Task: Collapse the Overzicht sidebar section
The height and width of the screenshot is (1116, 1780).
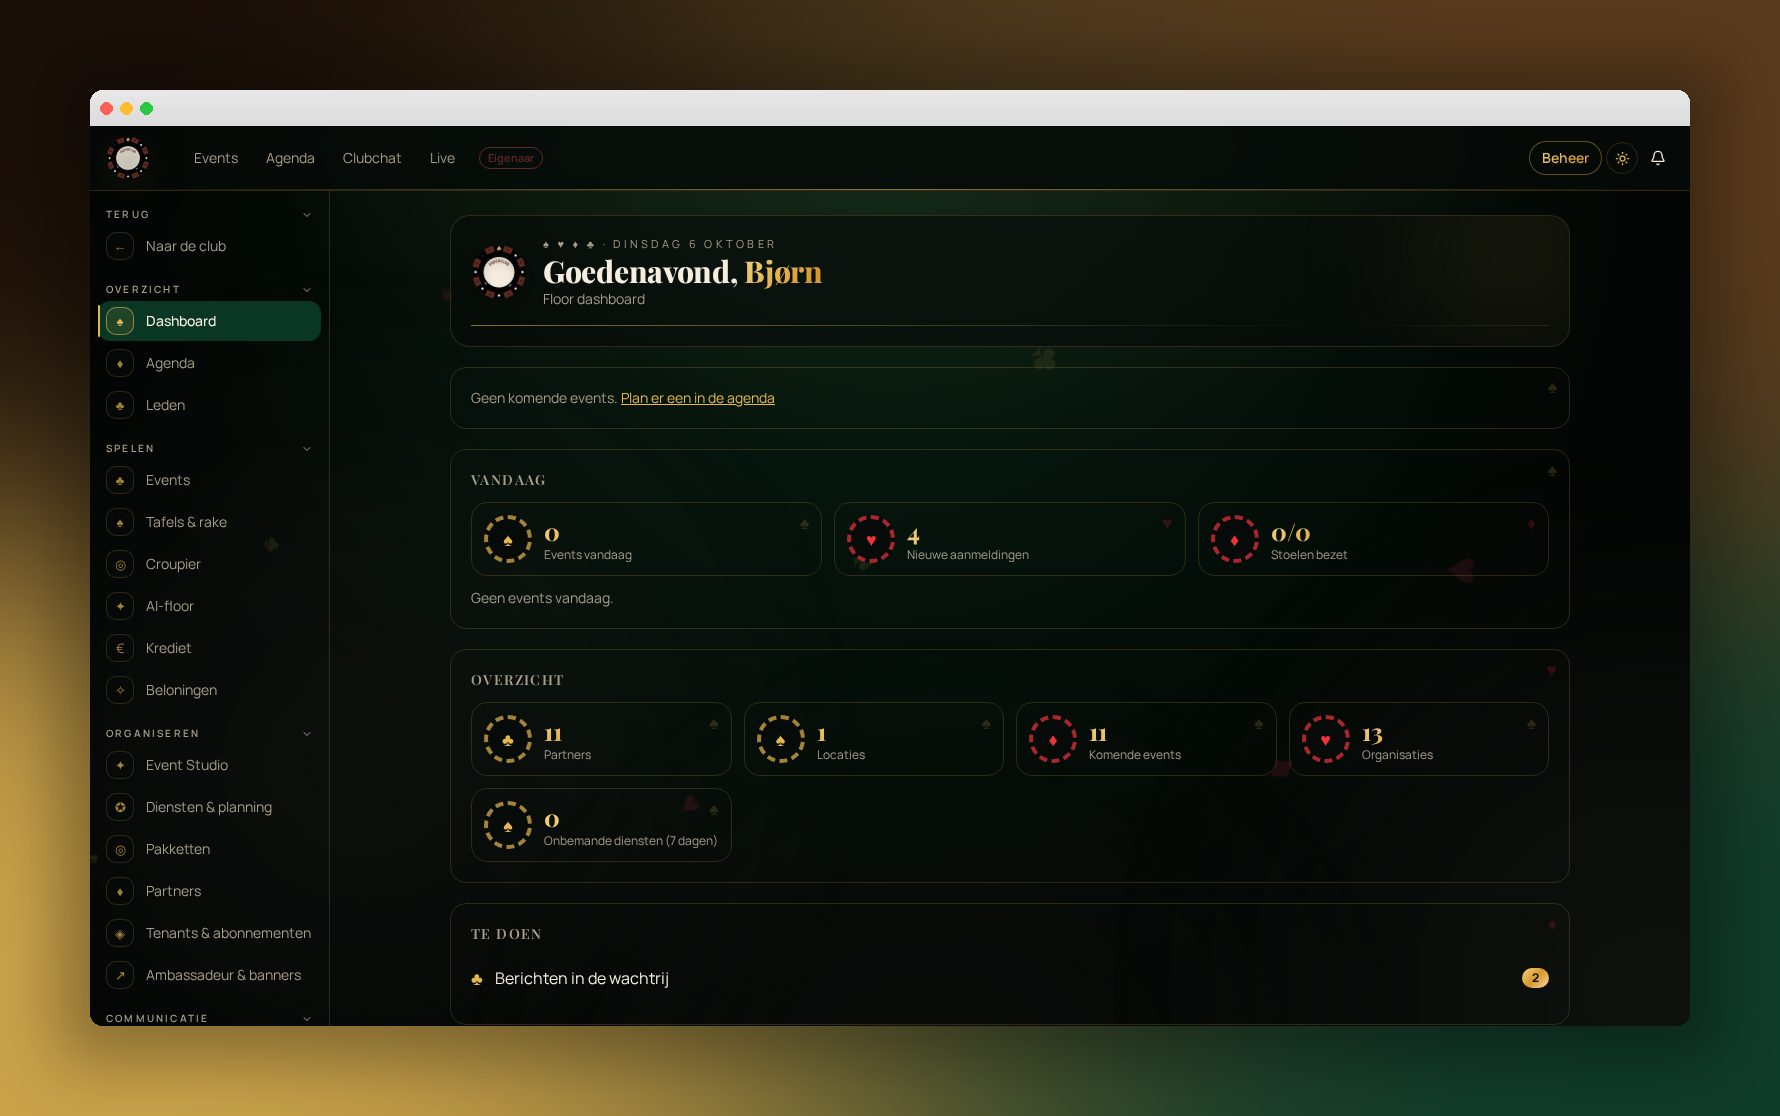Action: 307,290
